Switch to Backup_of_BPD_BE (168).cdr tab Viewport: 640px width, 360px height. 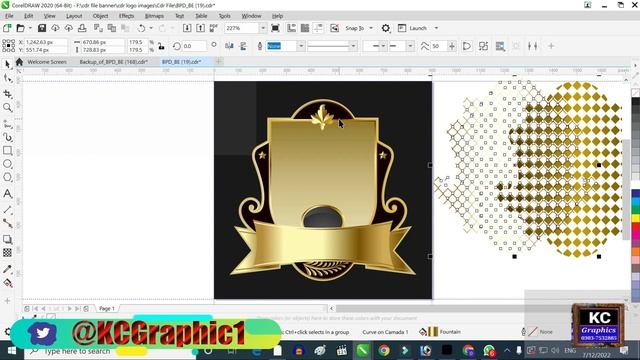[x=113, y=62]
